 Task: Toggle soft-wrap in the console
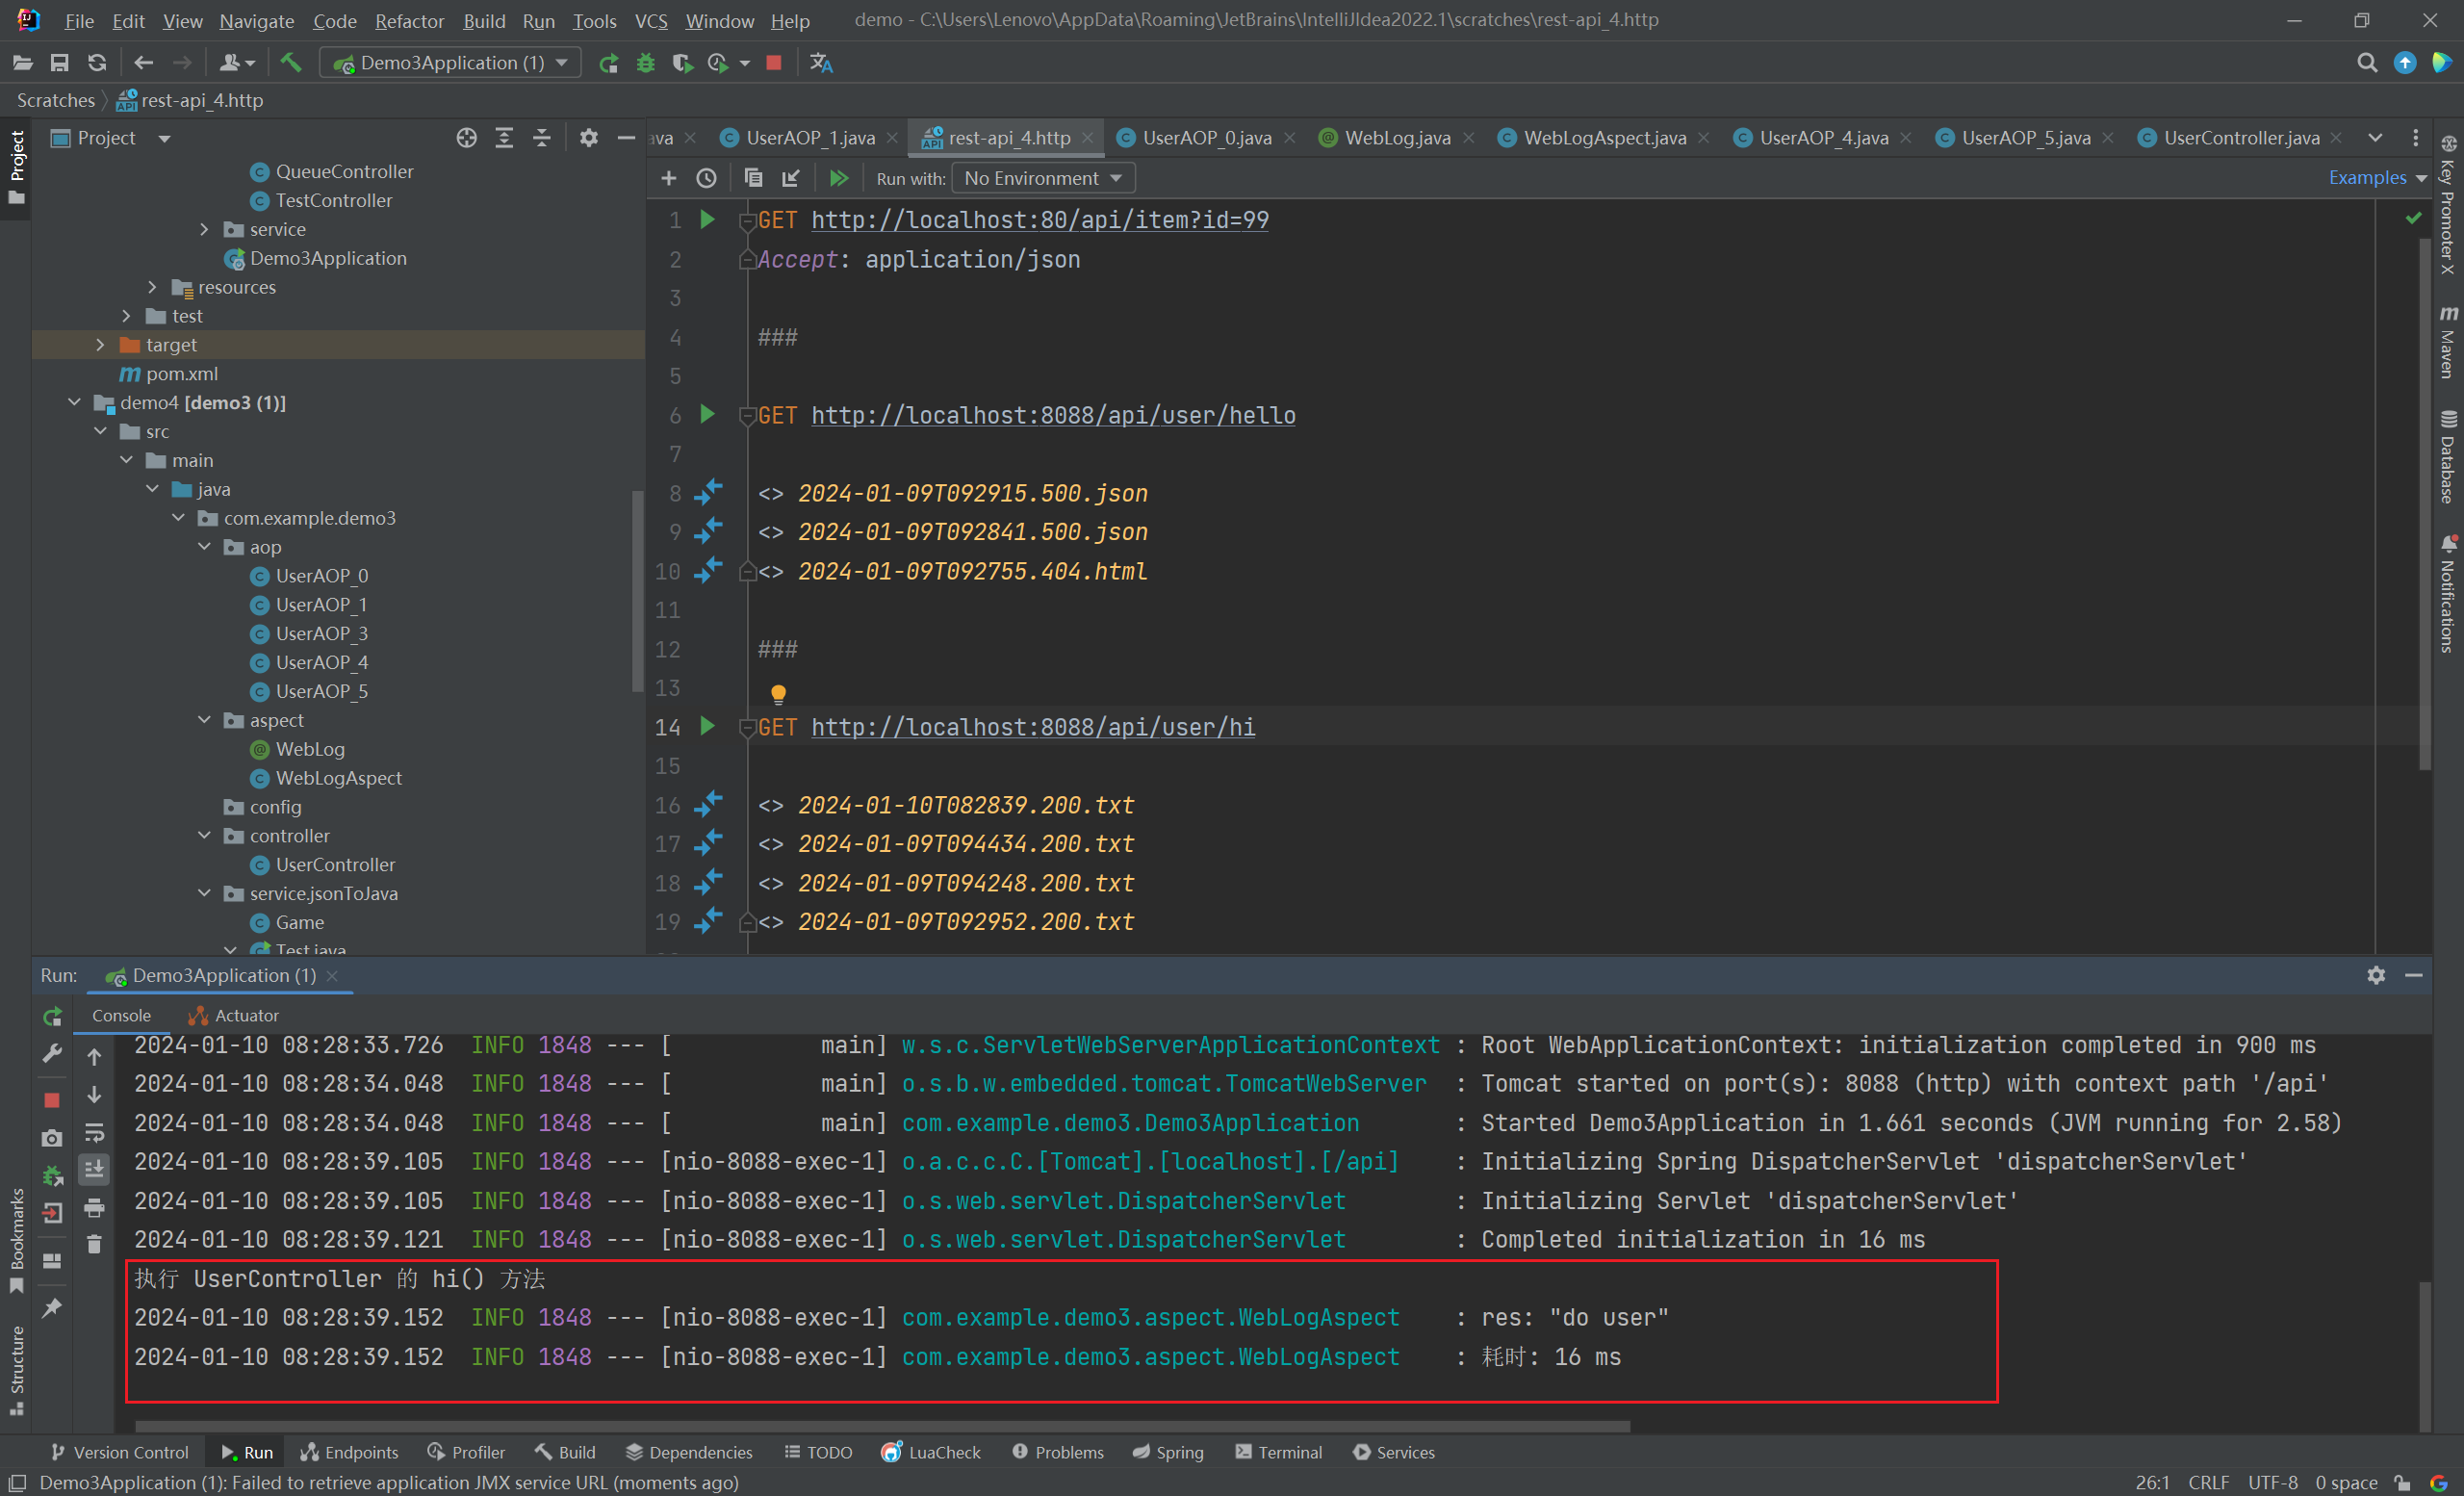94,1132
